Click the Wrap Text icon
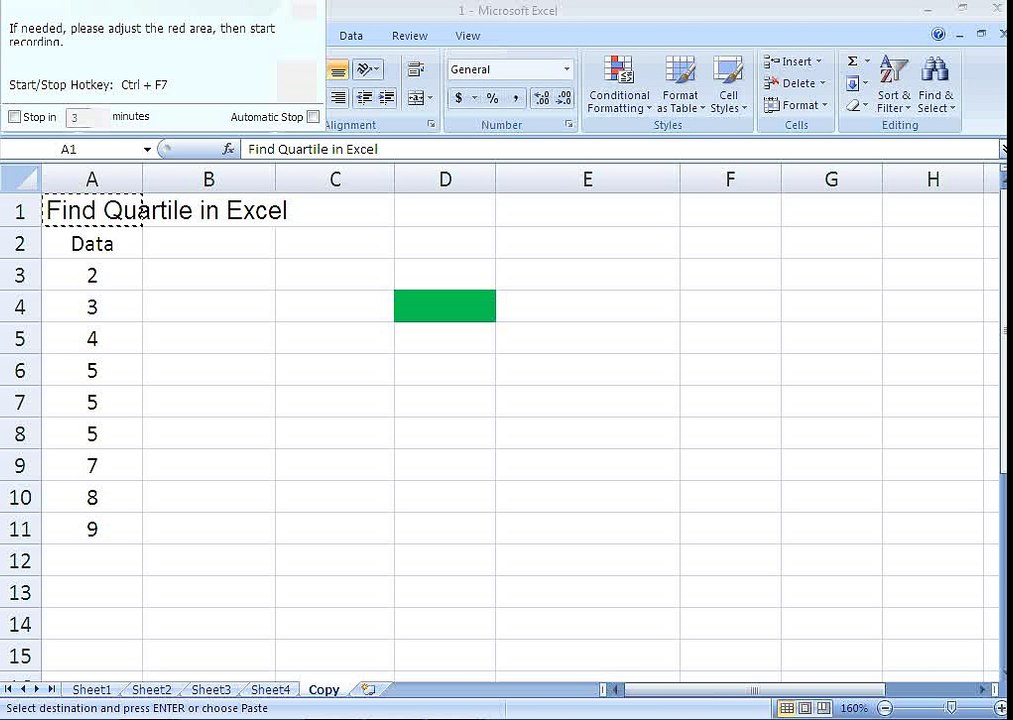This screenshot has height=720, width=1013. tap(416, 69)
